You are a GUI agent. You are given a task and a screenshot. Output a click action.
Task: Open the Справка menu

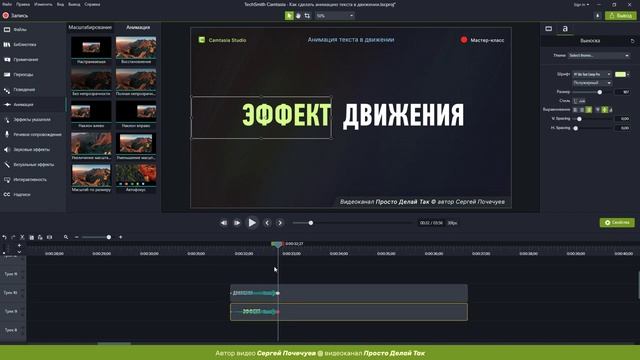coord(92,4)
